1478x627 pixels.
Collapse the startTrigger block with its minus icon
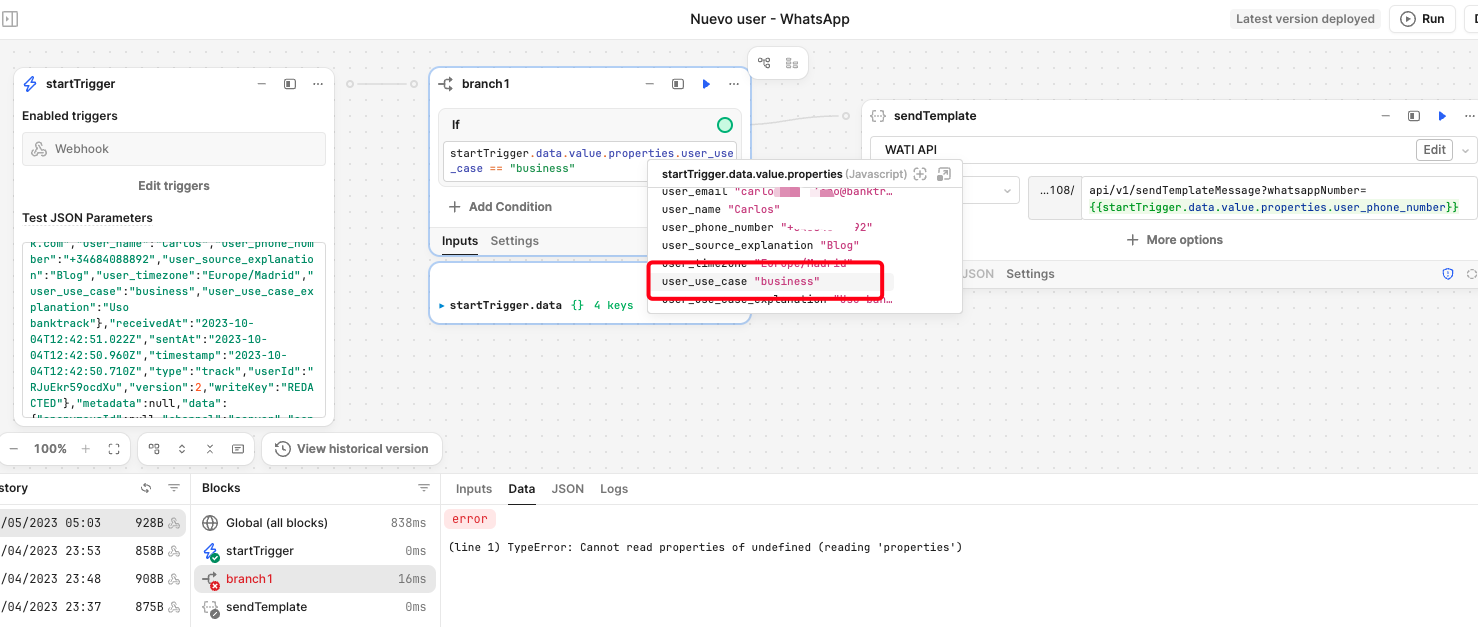click(x=261, y=84)
